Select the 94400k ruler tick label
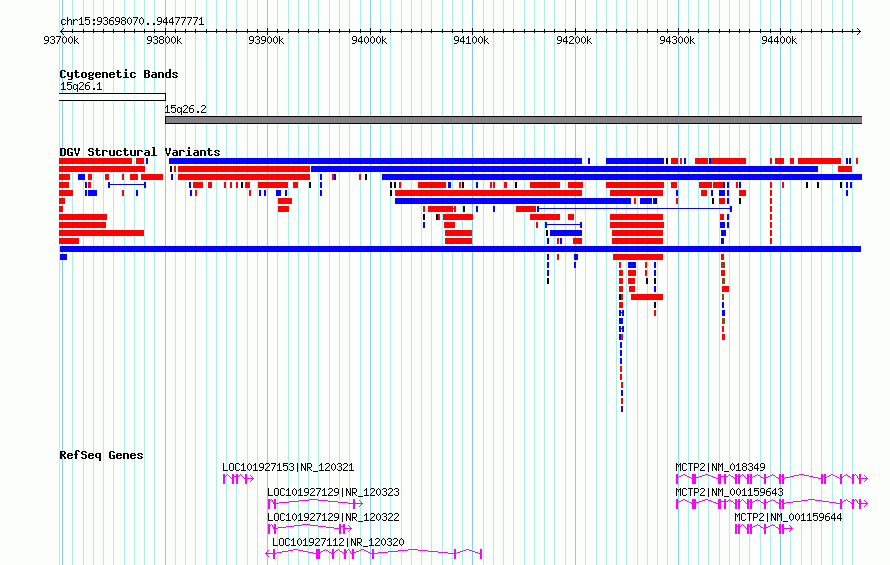Viewport: 890px width, 565px height. point(779,40)
